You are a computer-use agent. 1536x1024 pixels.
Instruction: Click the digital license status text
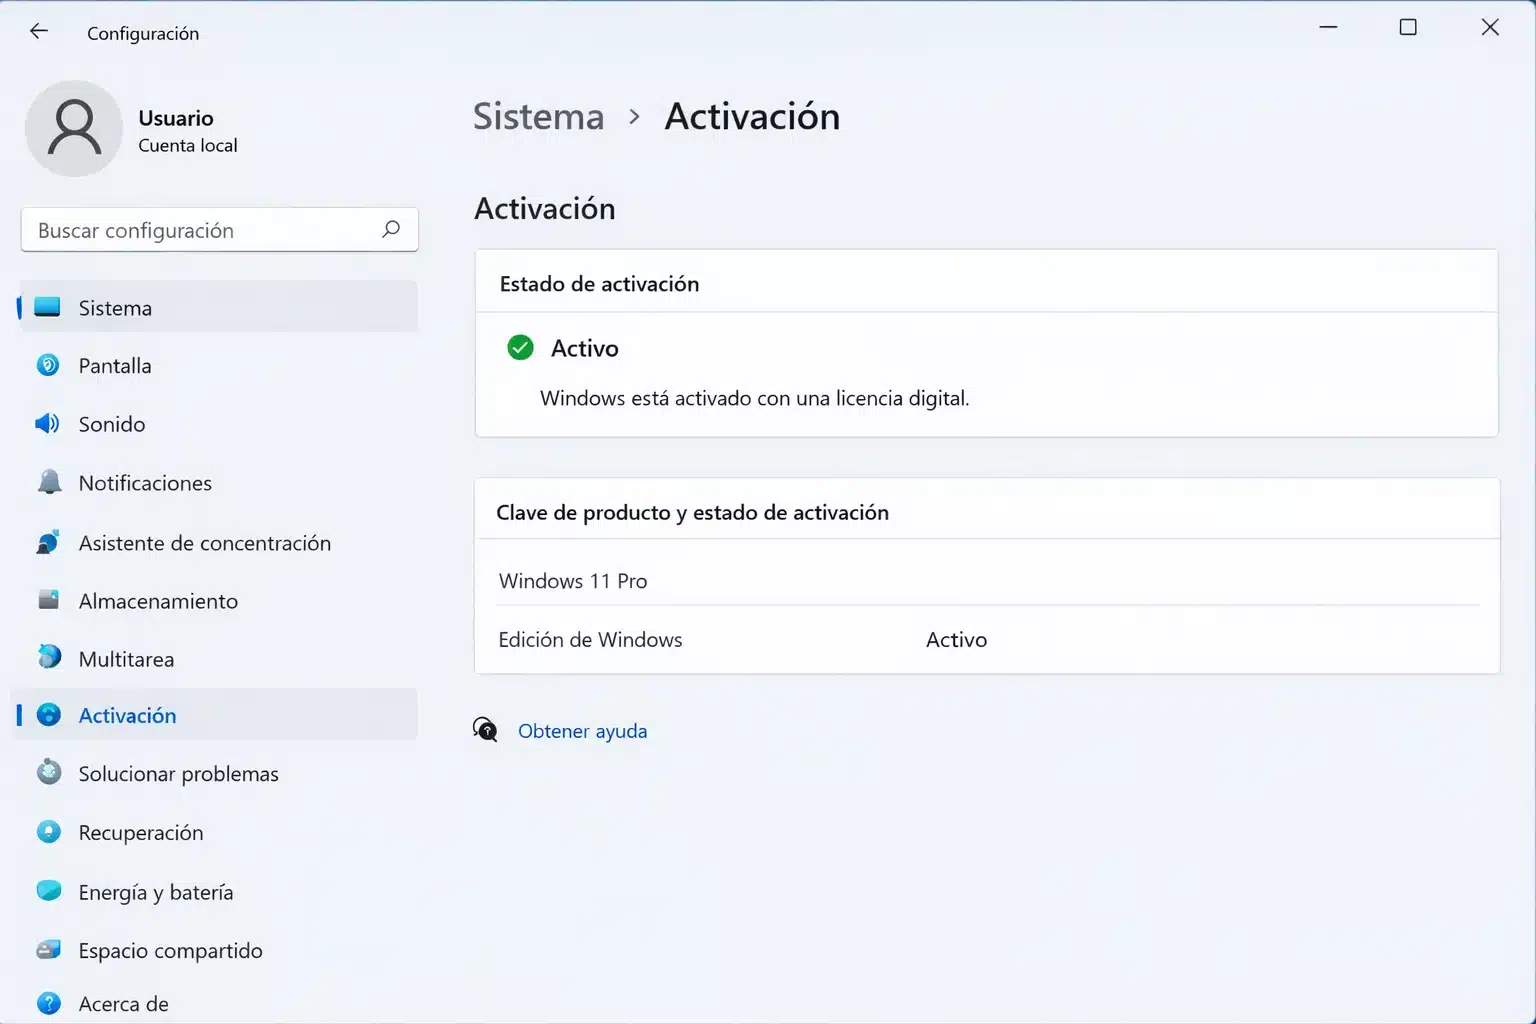[x=754, y=398]
